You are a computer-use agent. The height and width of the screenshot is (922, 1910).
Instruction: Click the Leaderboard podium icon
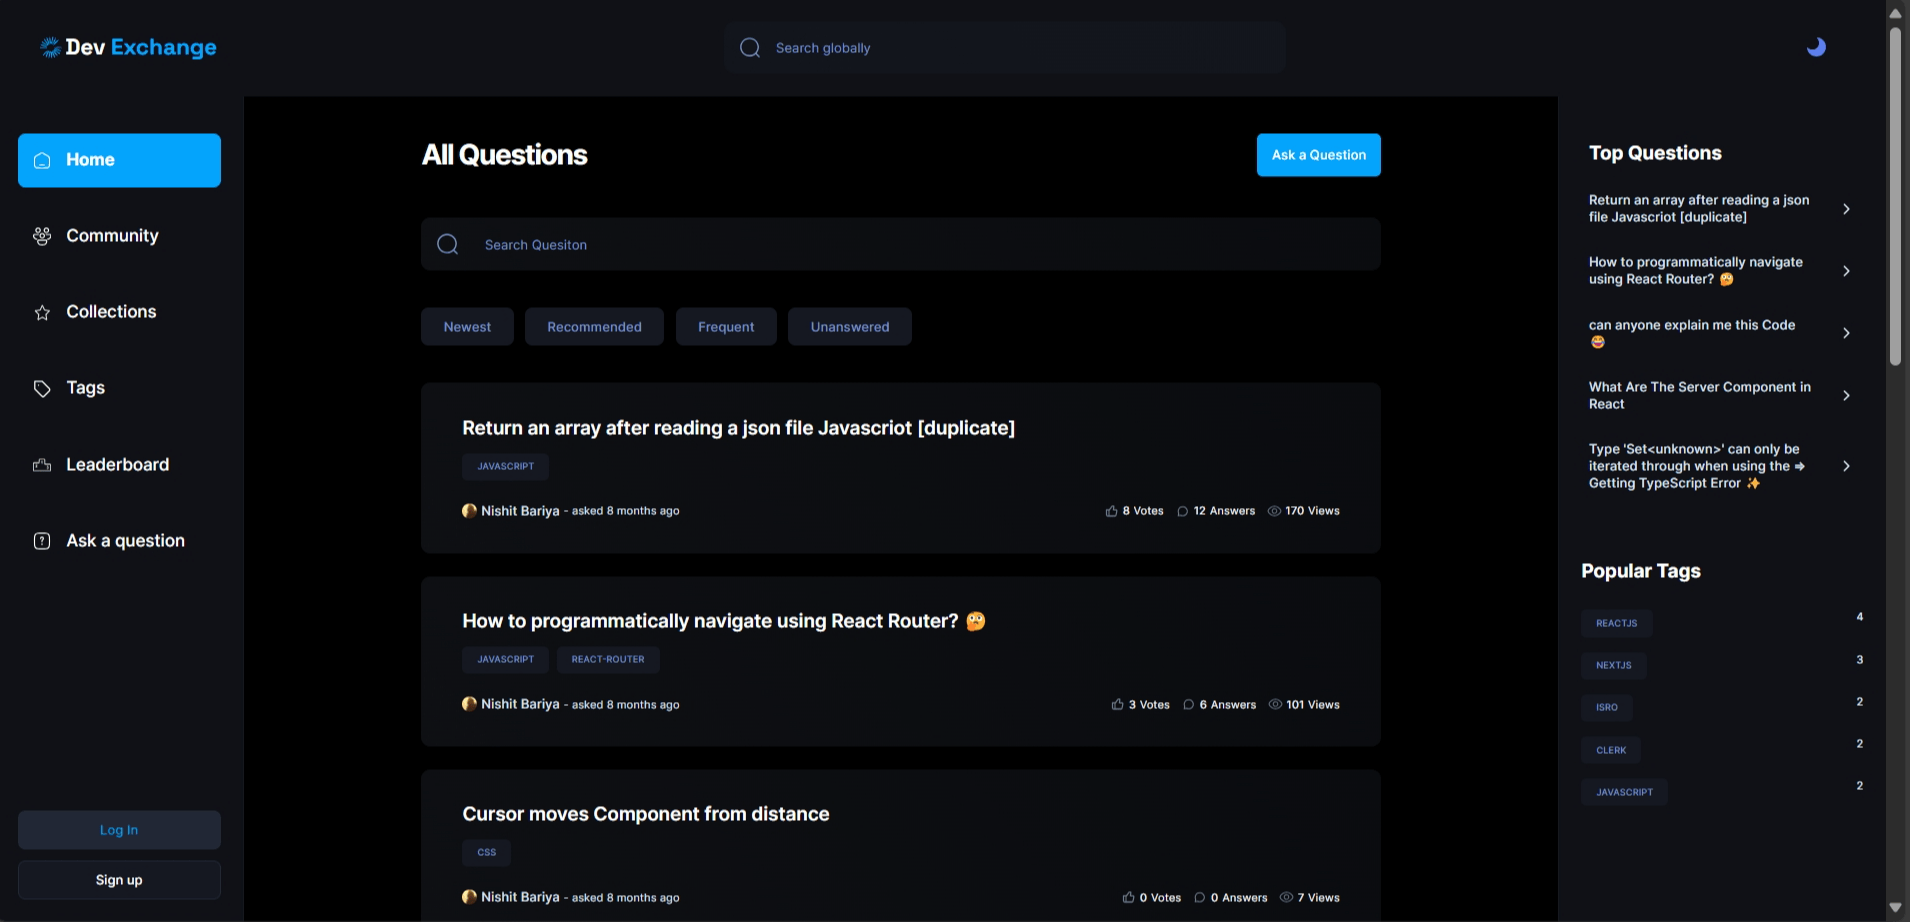point(42,465)
